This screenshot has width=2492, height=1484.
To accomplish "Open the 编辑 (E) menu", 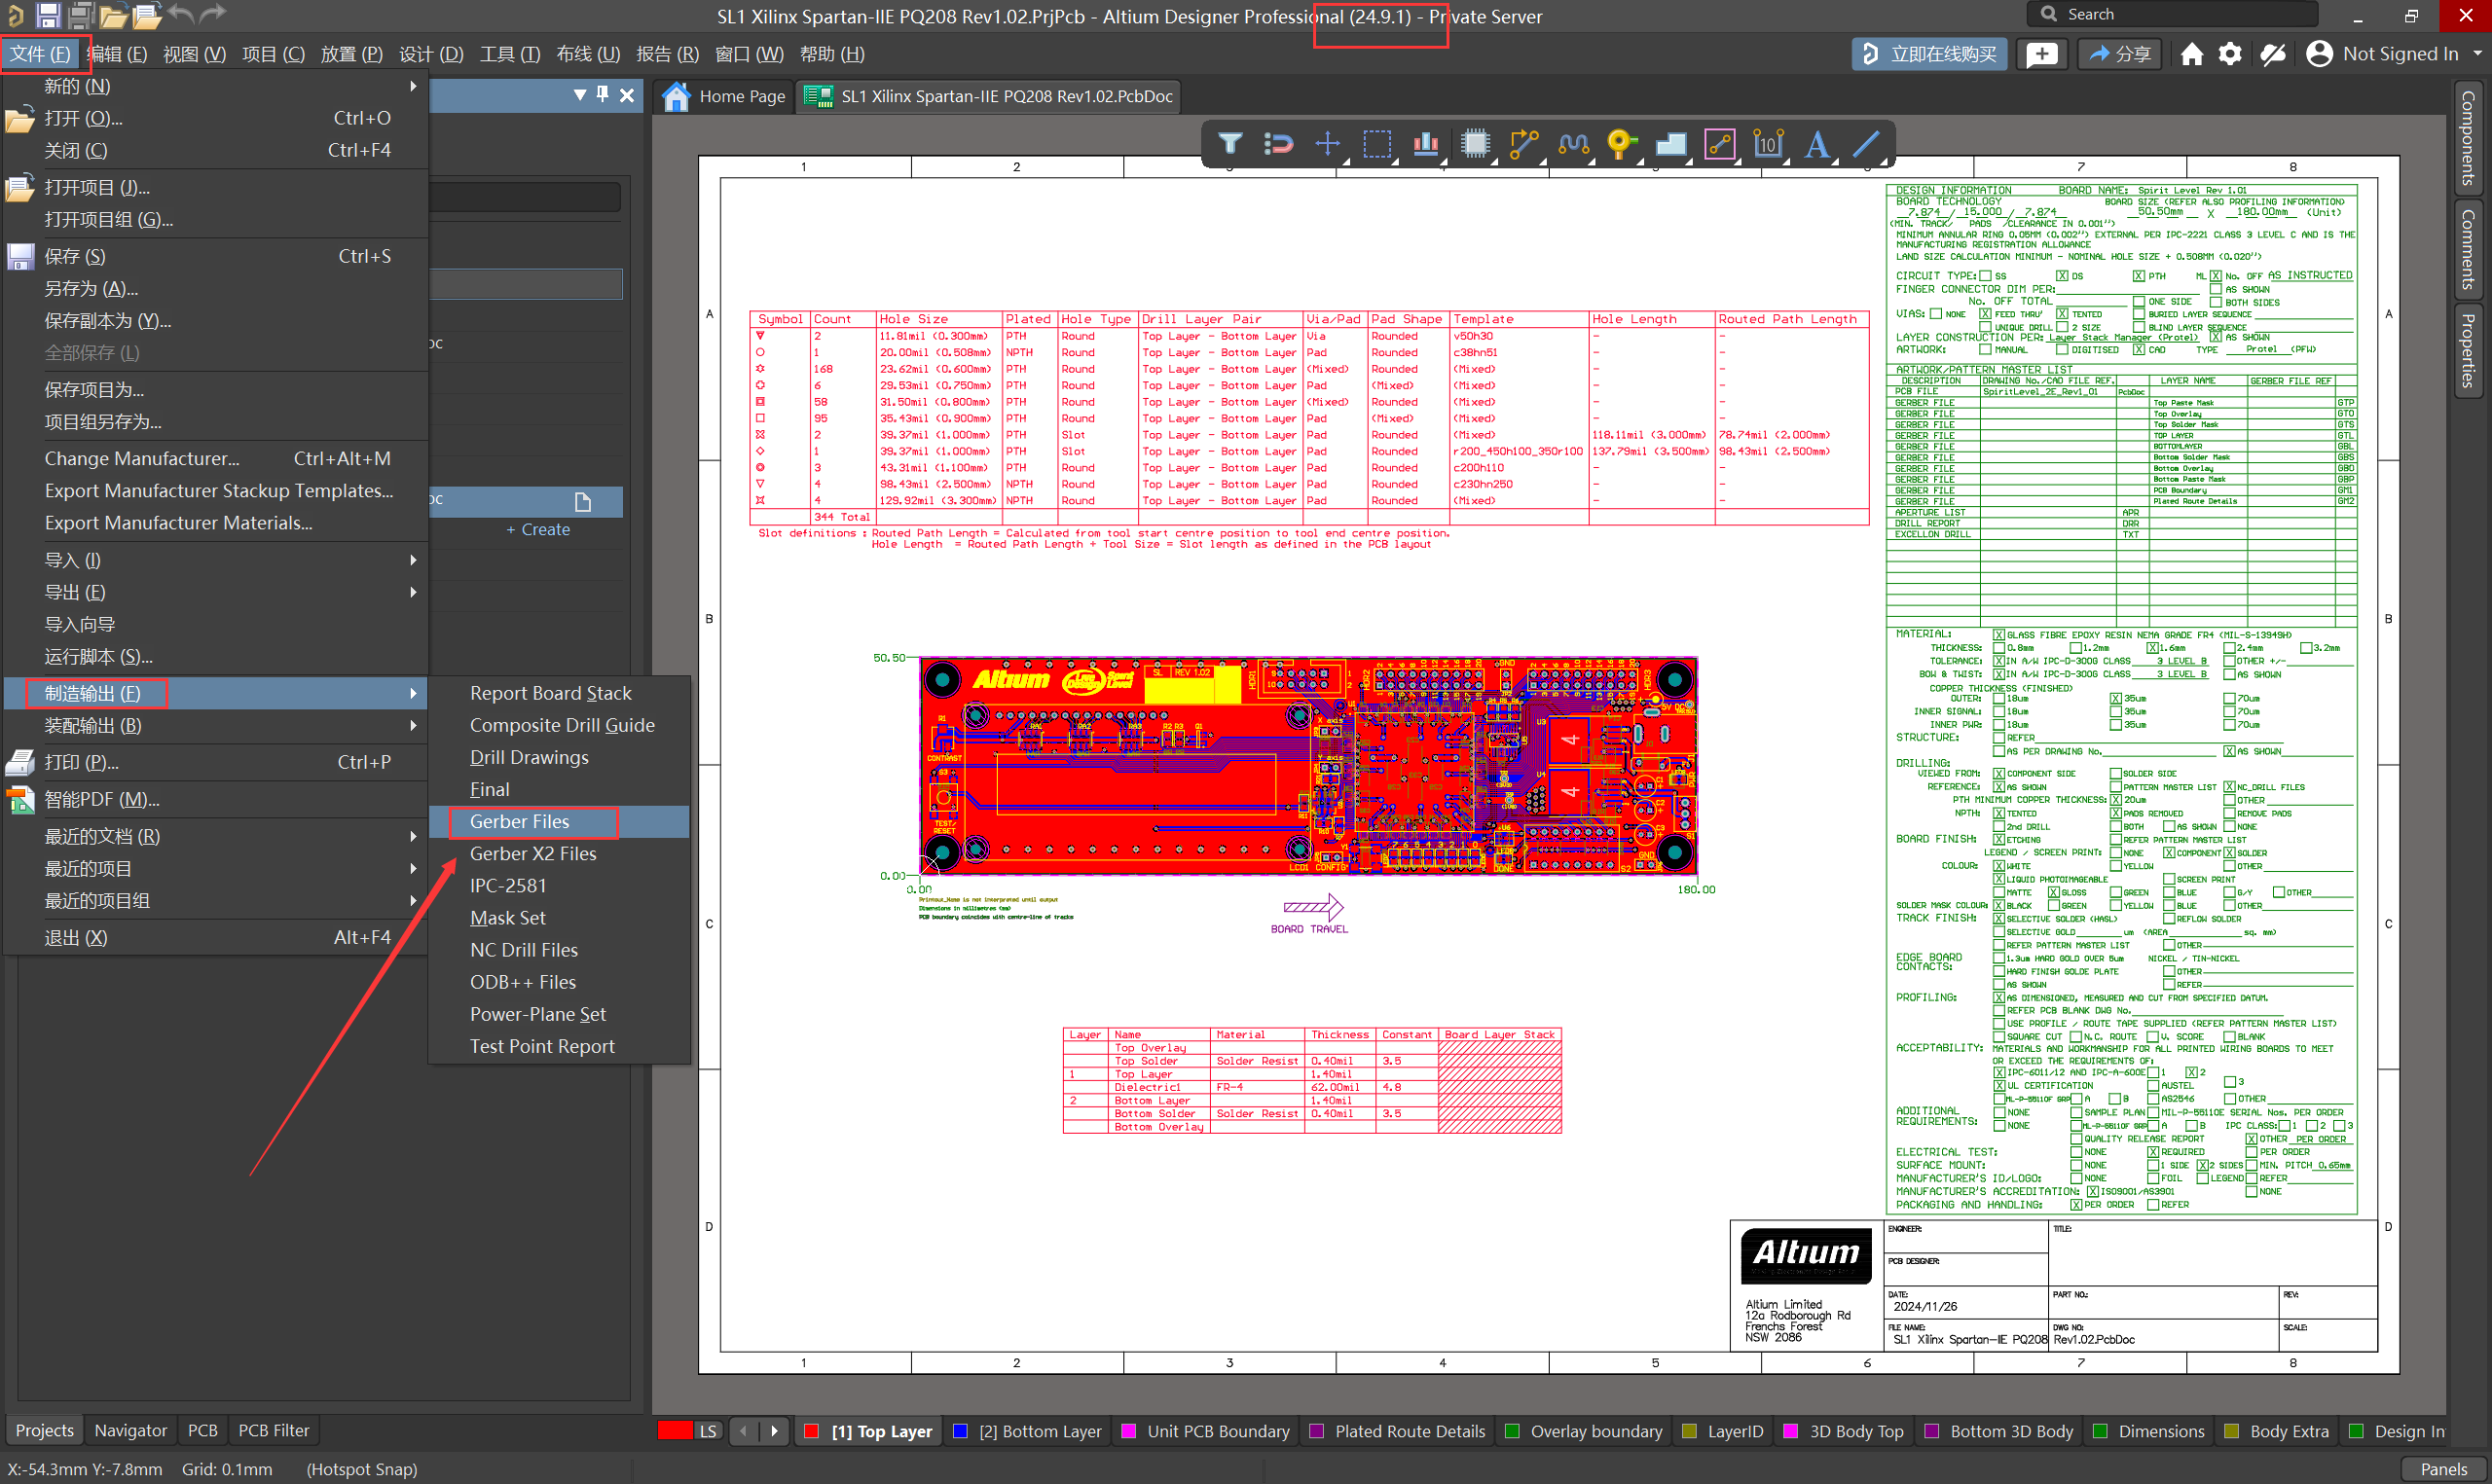I will pyautogui.click(x=117, y=54).
